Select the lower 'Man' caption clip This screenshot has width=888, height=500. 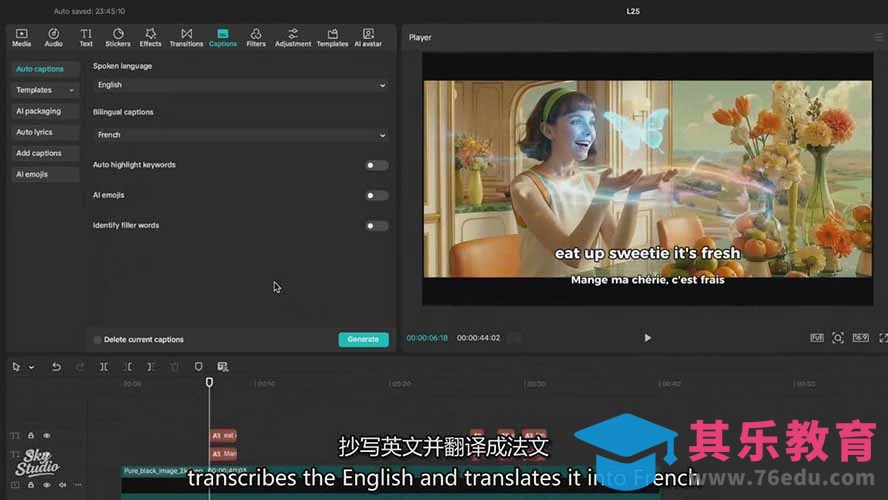point(224,454)
